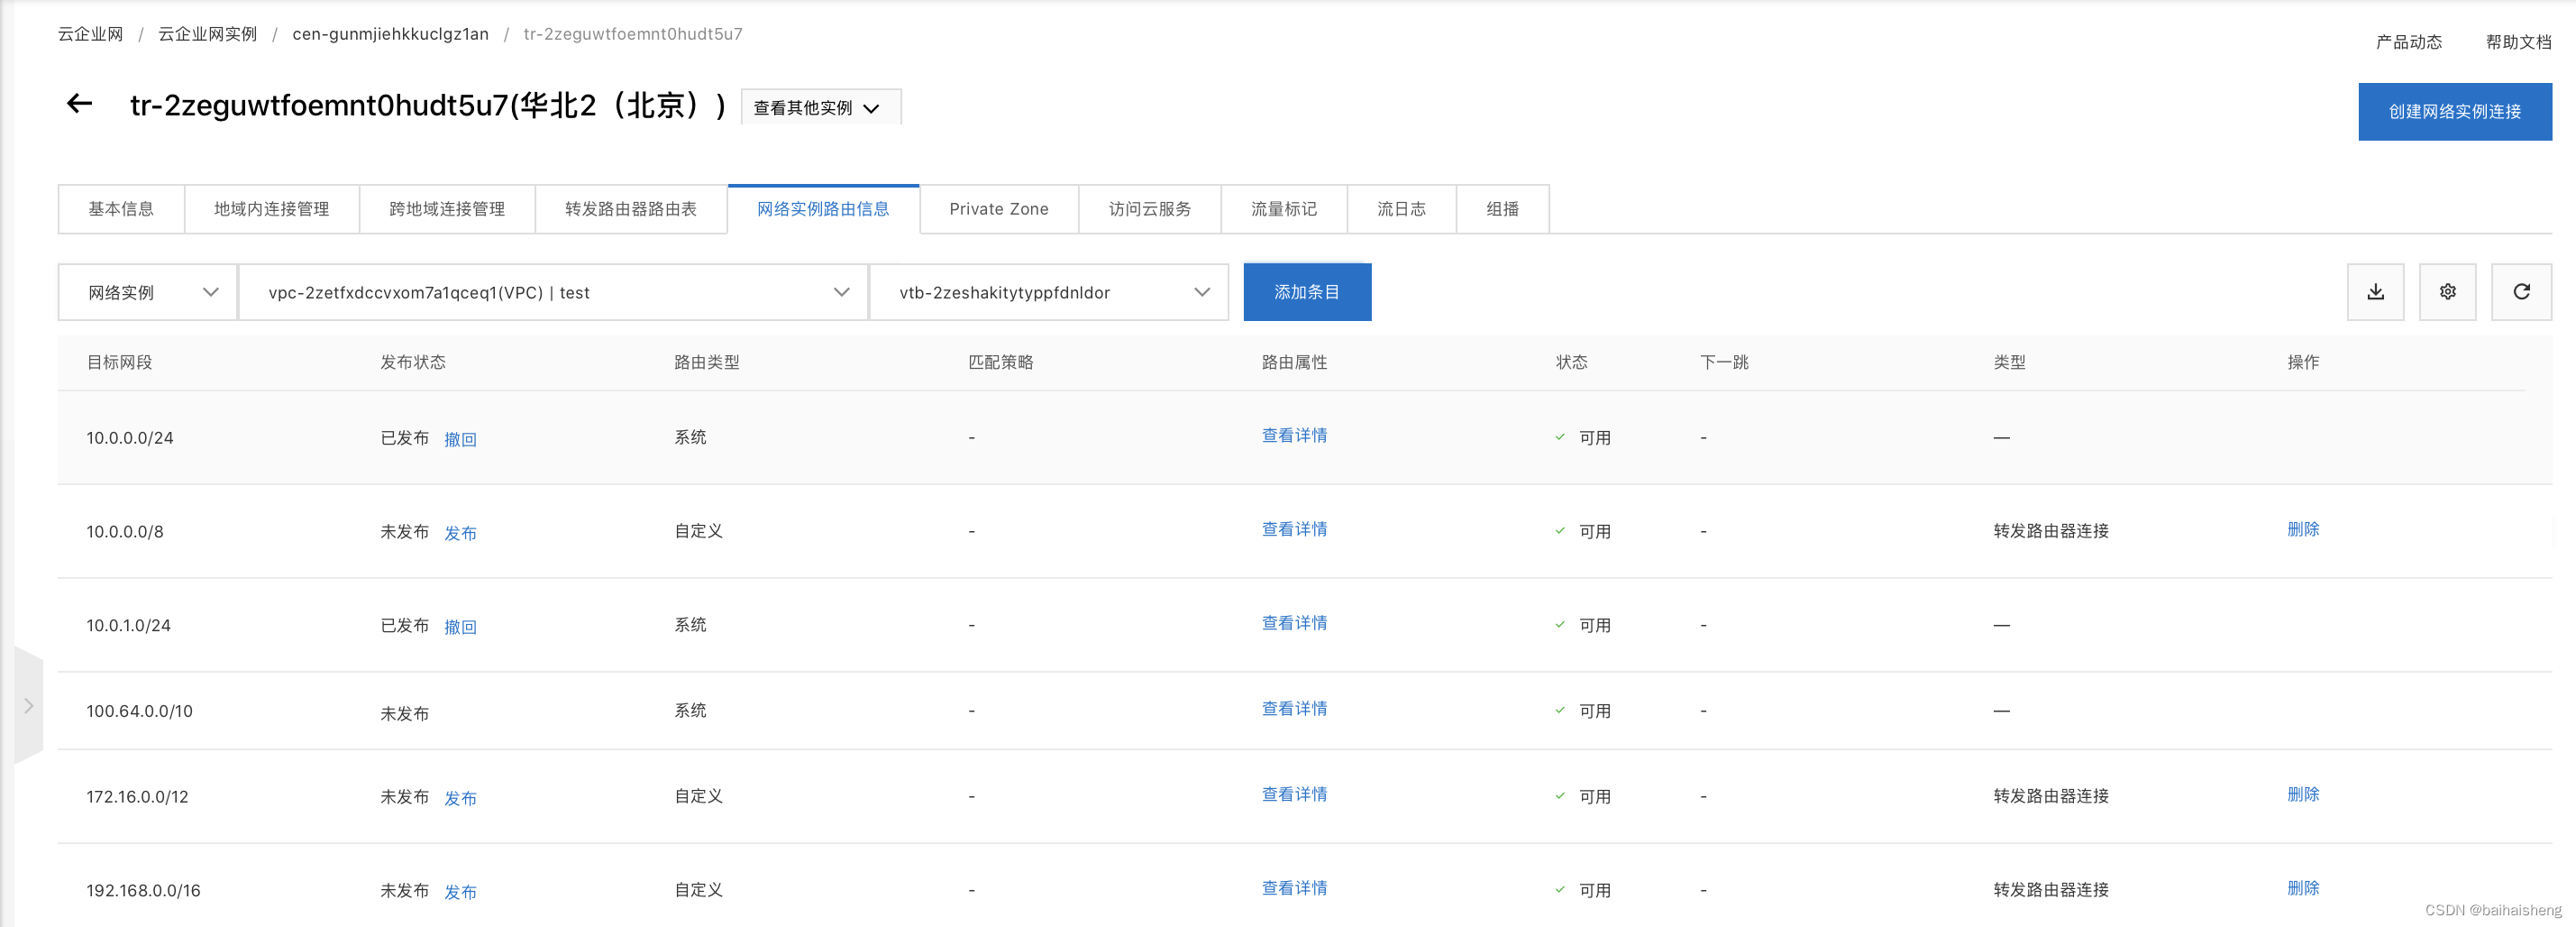This screenshot has width=2576, height=927.
Task: Open the 查看其他实例 dropdown
Action: 819,107
